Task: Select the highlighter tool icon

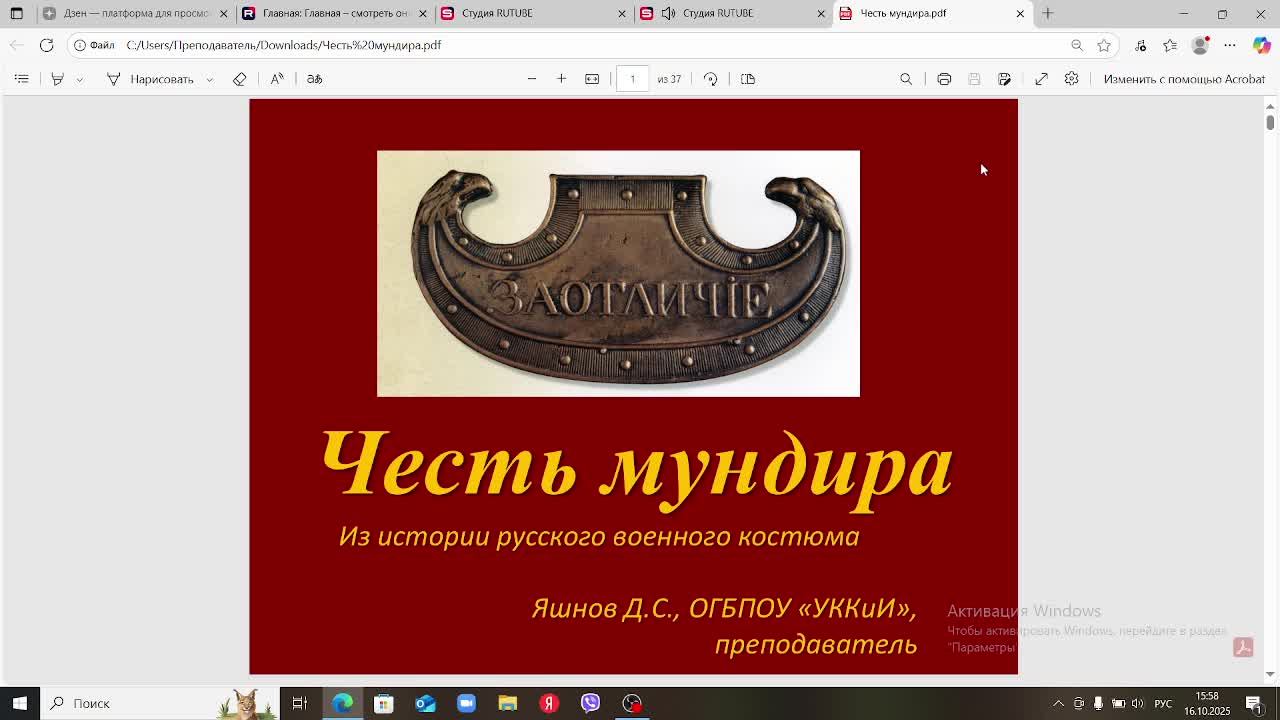Action: click(57, 79)
